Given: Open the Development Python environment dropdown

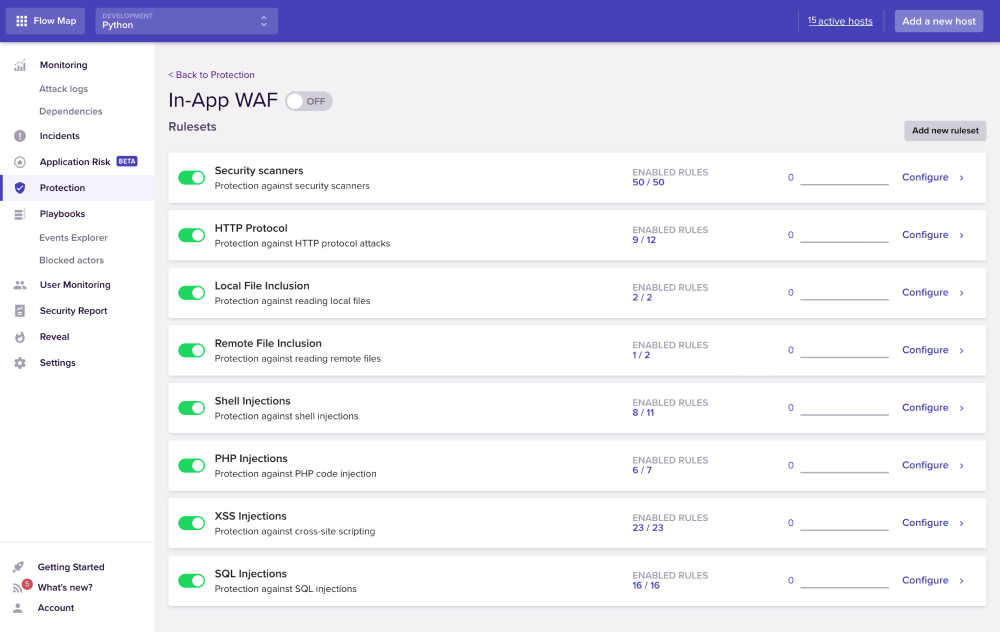Looking at the screenshot, I should [x=186, y=21].
